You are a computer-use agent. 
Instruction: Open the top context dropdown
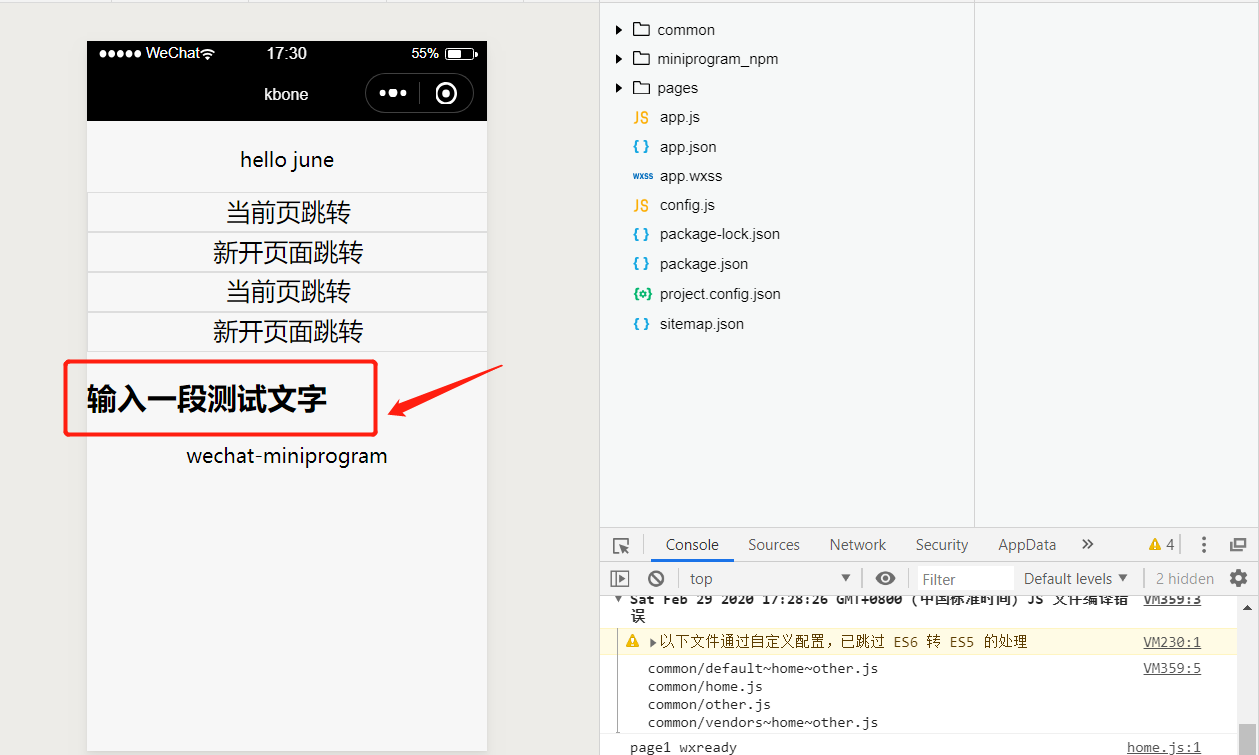(770, 578)
